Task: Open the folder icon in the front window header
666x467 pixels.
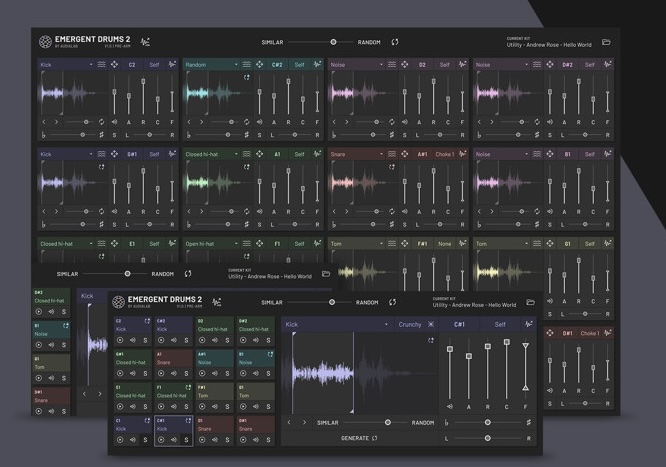Action: tap(530, 302)
